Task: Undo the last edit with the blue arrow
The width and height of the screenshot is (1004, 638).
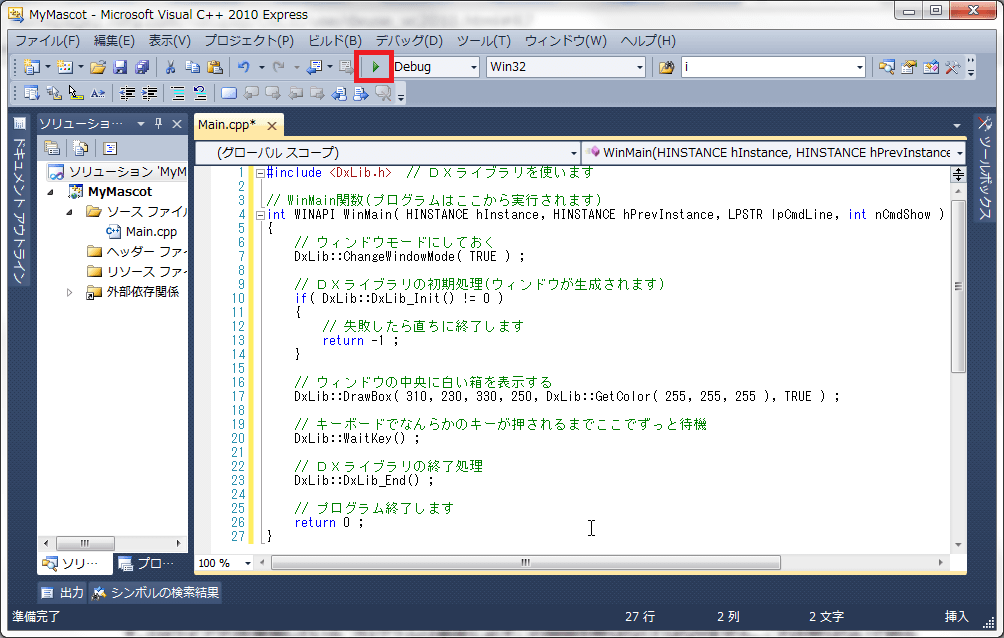Action: (x=243, y=67)
